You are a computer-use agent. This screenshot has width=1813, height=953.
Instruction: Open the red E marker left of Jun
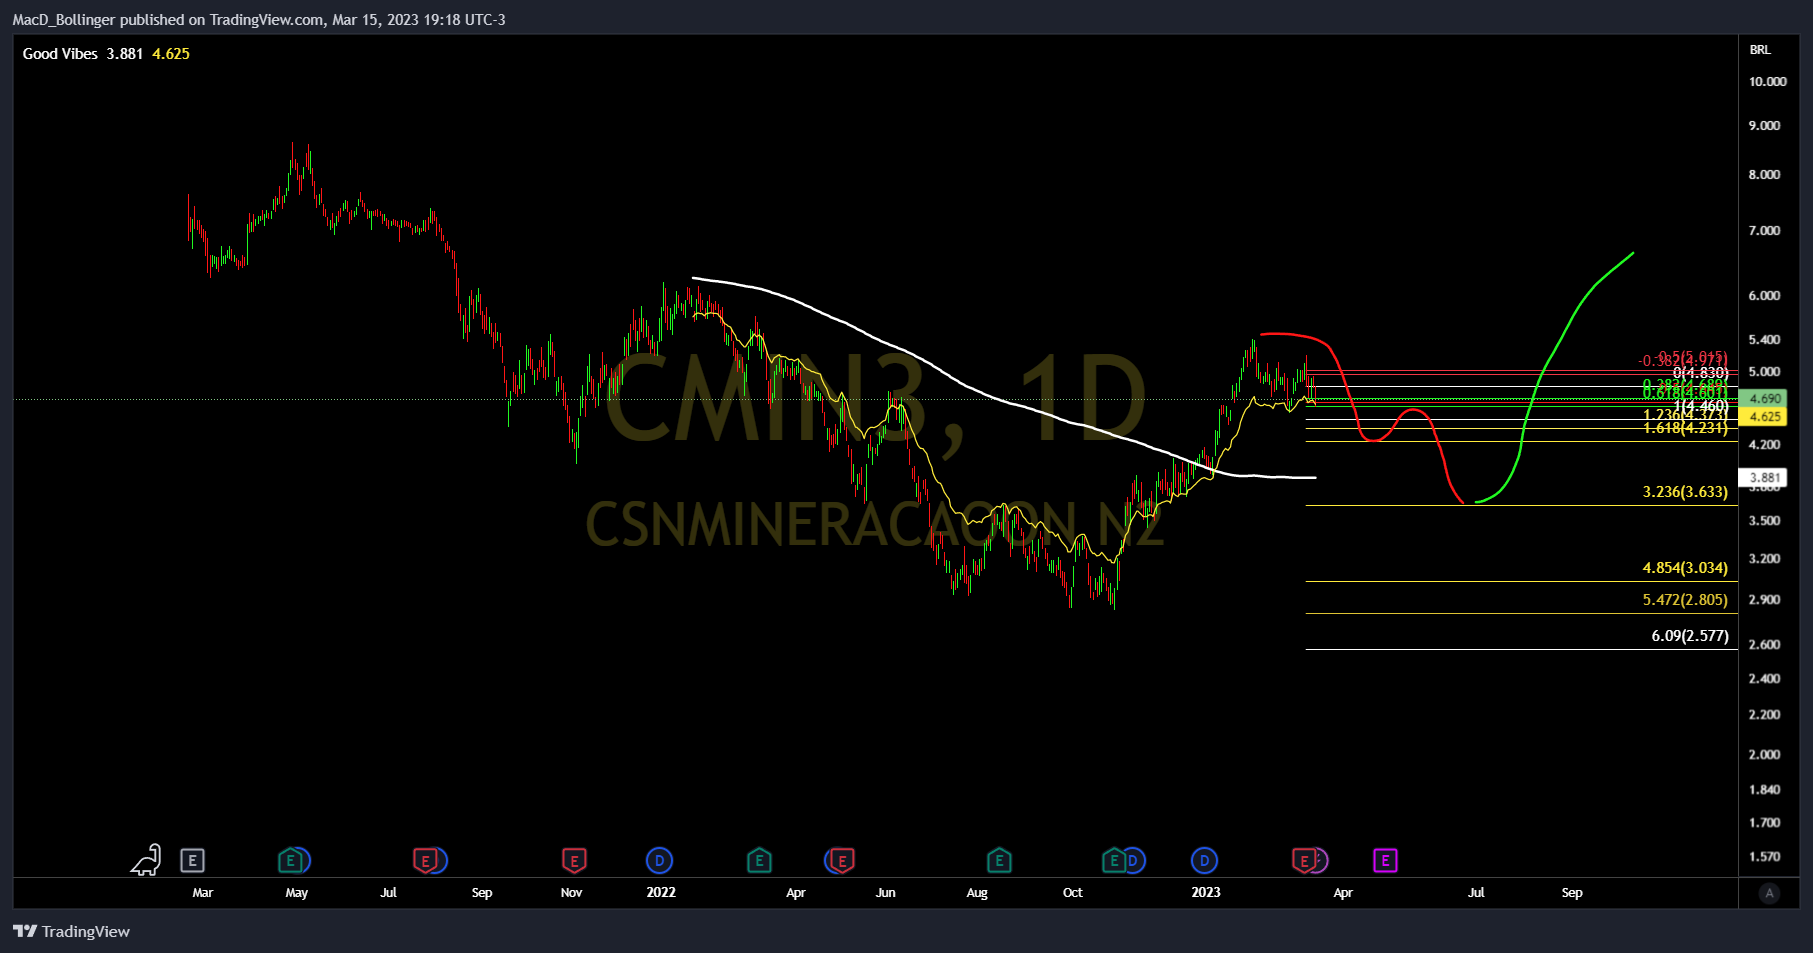pos(842,860)
